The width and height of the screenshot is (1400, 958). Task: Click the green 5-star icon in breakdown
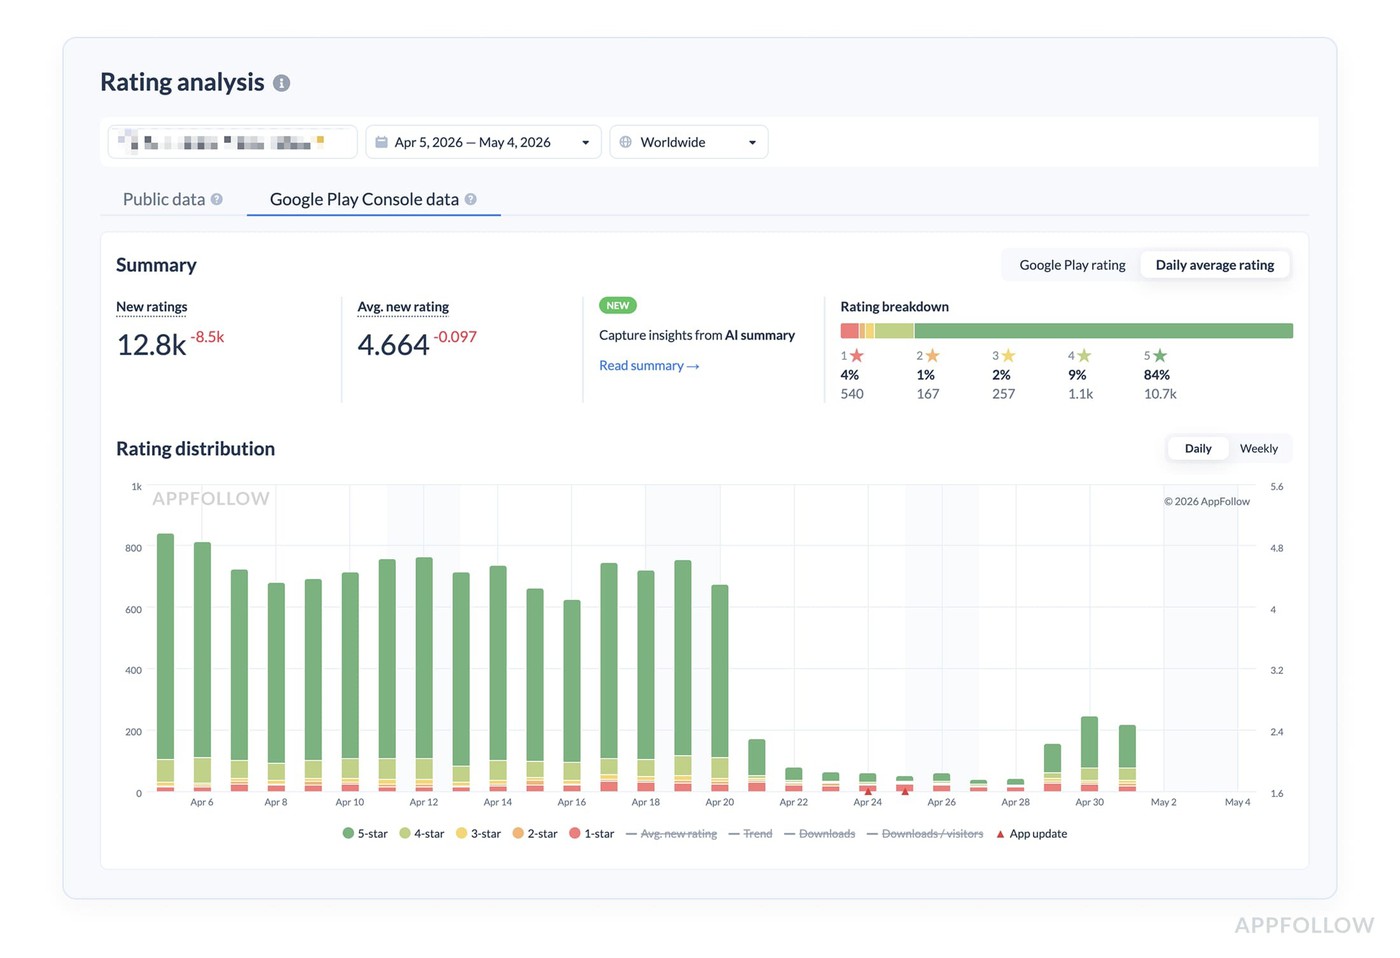pyautogui.click(x=1160, y=355)
